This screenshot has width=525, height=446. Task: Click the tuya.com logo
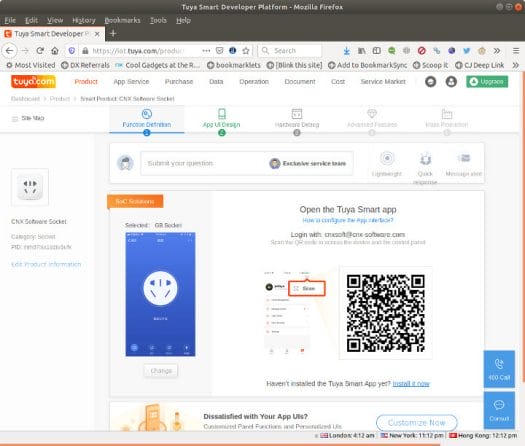click(x=33, y=81)
